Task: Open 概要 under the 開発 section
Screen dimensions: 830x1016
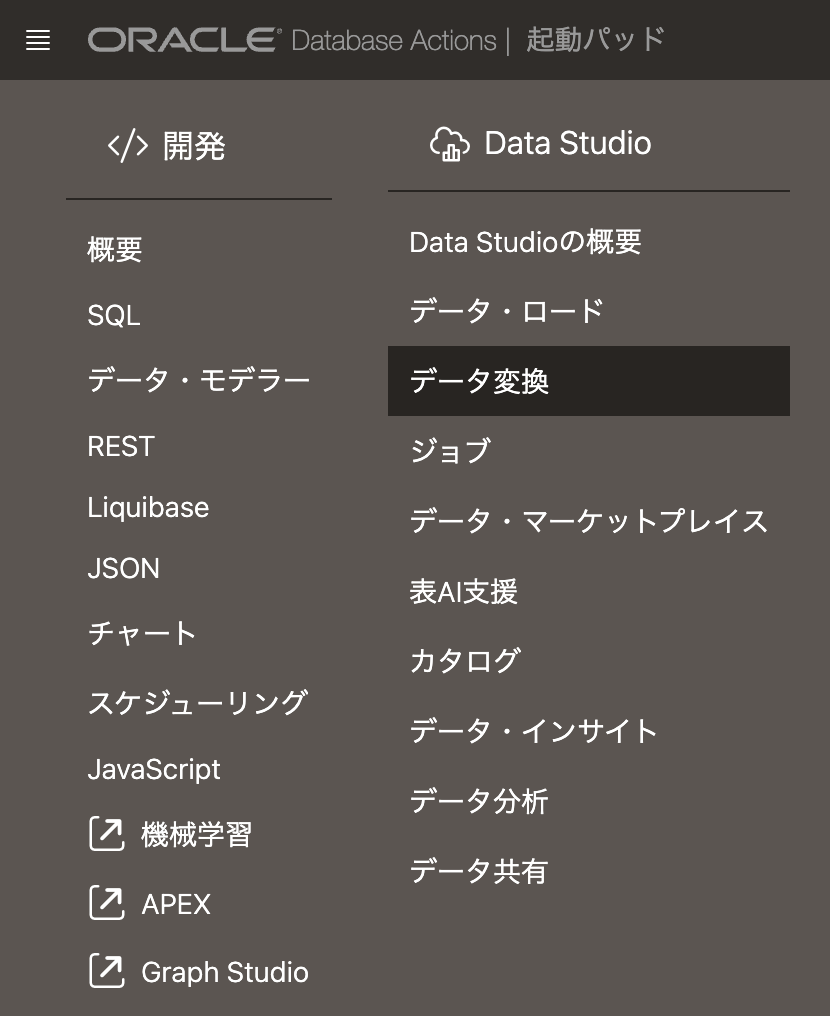Action: pyautogui.click(x=115, y=249)
